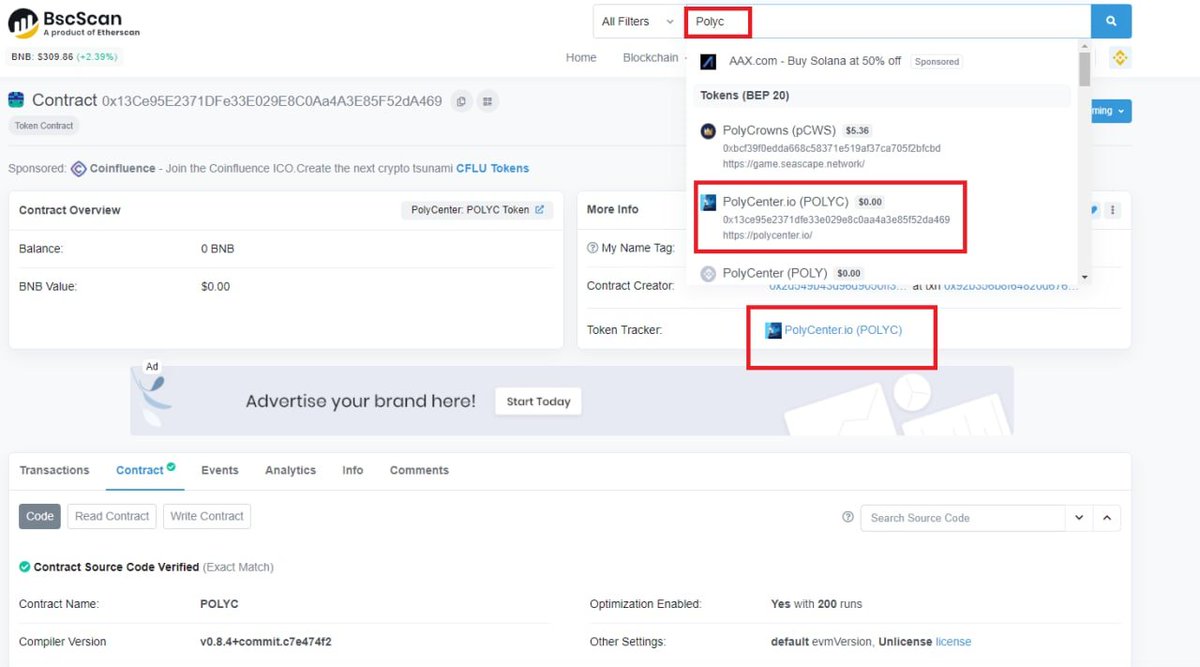Switch to the Info tab

pyautogui.click(x=353, y=470)
